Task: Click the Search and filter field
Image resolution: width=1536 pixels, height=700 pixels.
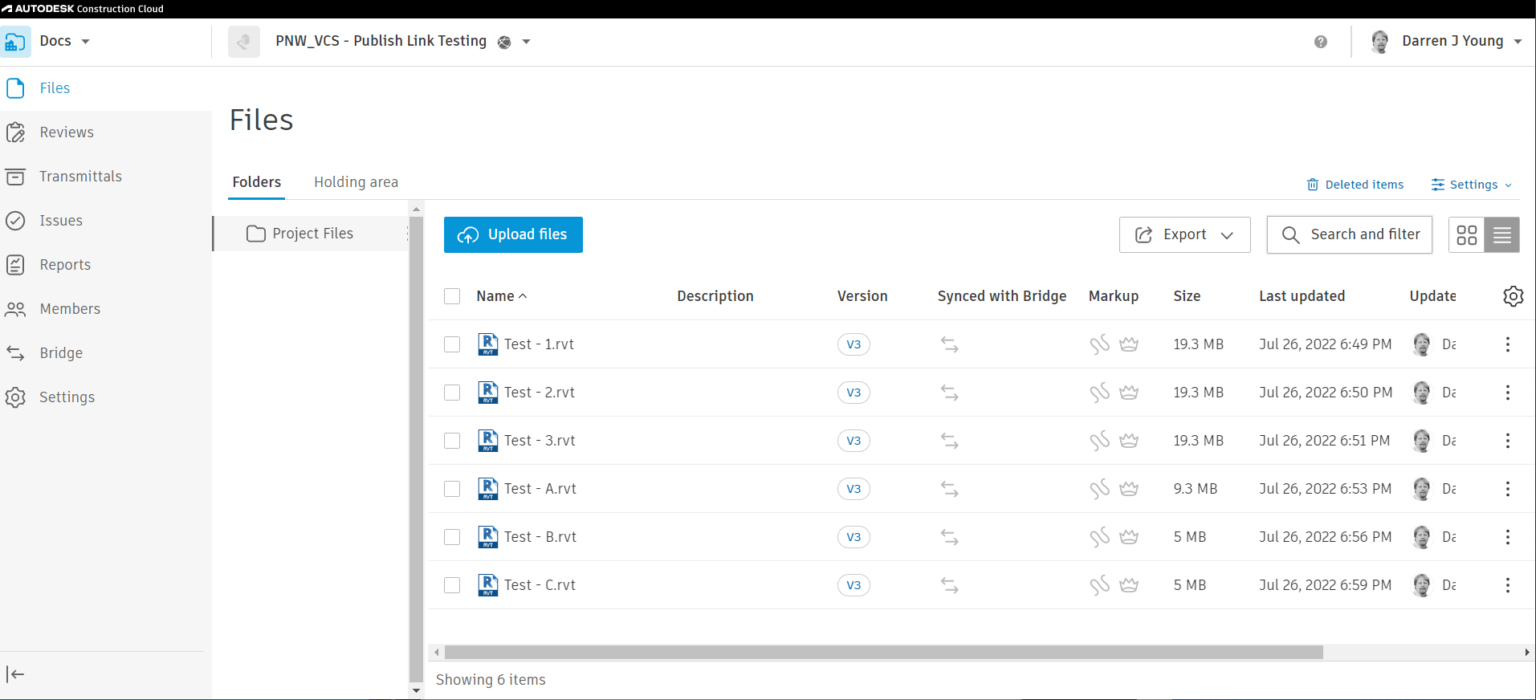Action: click(1349, 235)
